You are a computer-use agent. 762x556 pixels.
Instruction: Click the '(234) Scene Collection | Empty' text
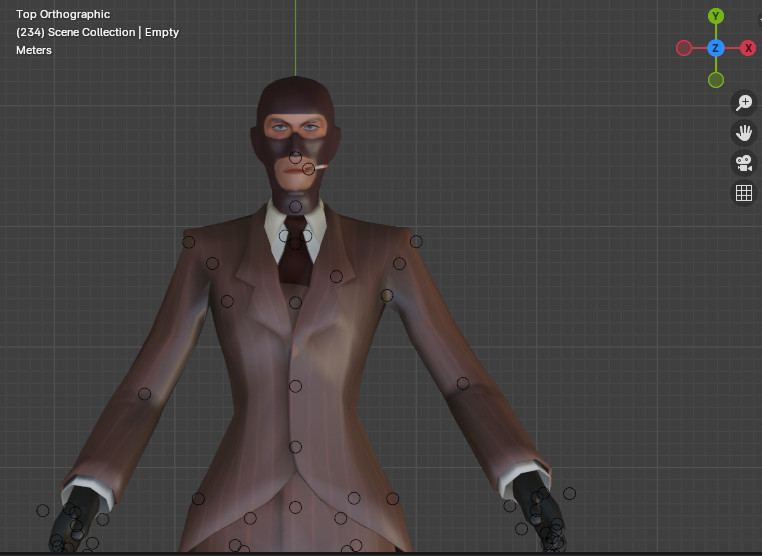[97, 32]
